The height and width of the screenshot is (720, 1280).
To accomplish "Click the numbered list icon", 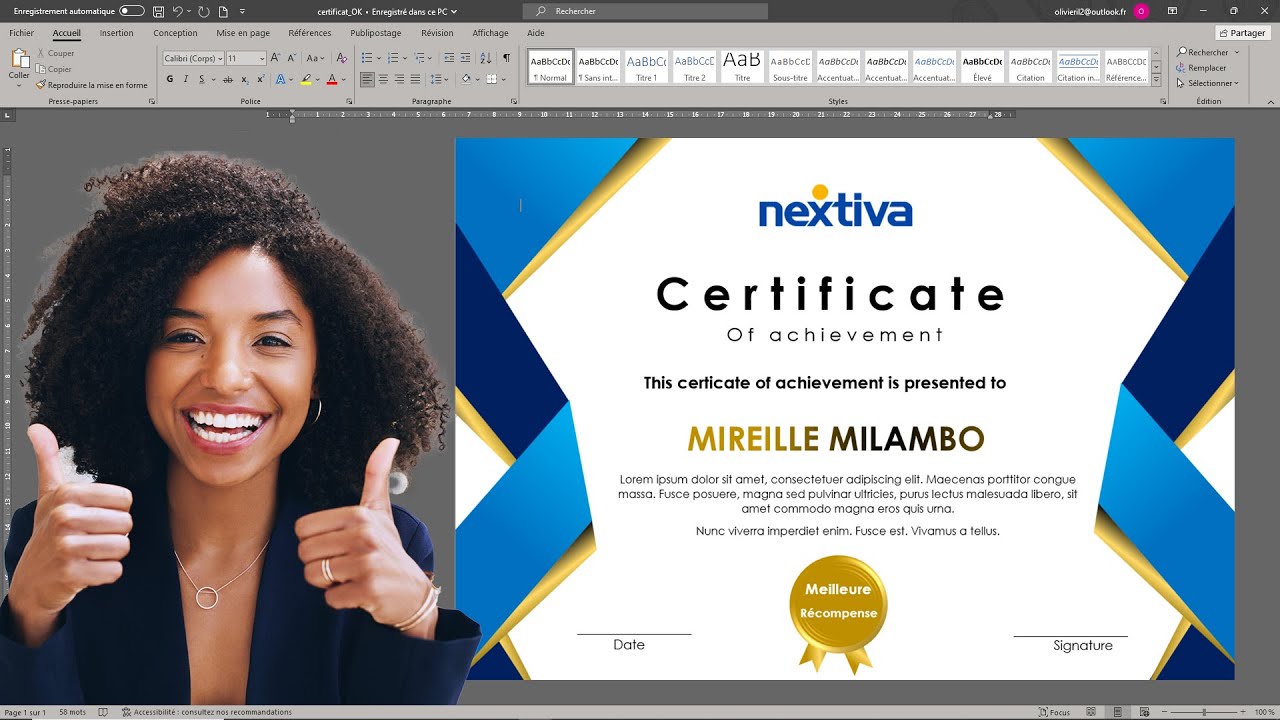I will [x=392, y=58].
